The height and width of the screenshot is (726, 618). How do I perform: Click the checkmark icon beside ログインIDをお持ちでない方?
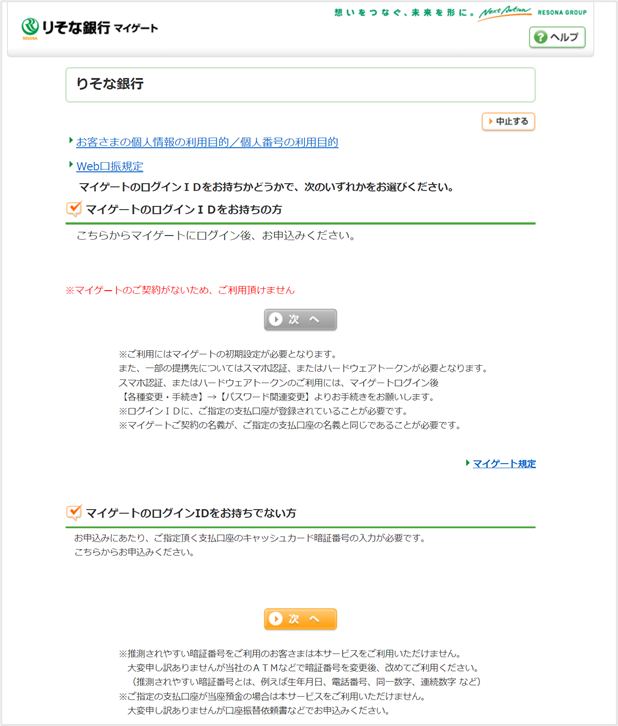[74, 513]
